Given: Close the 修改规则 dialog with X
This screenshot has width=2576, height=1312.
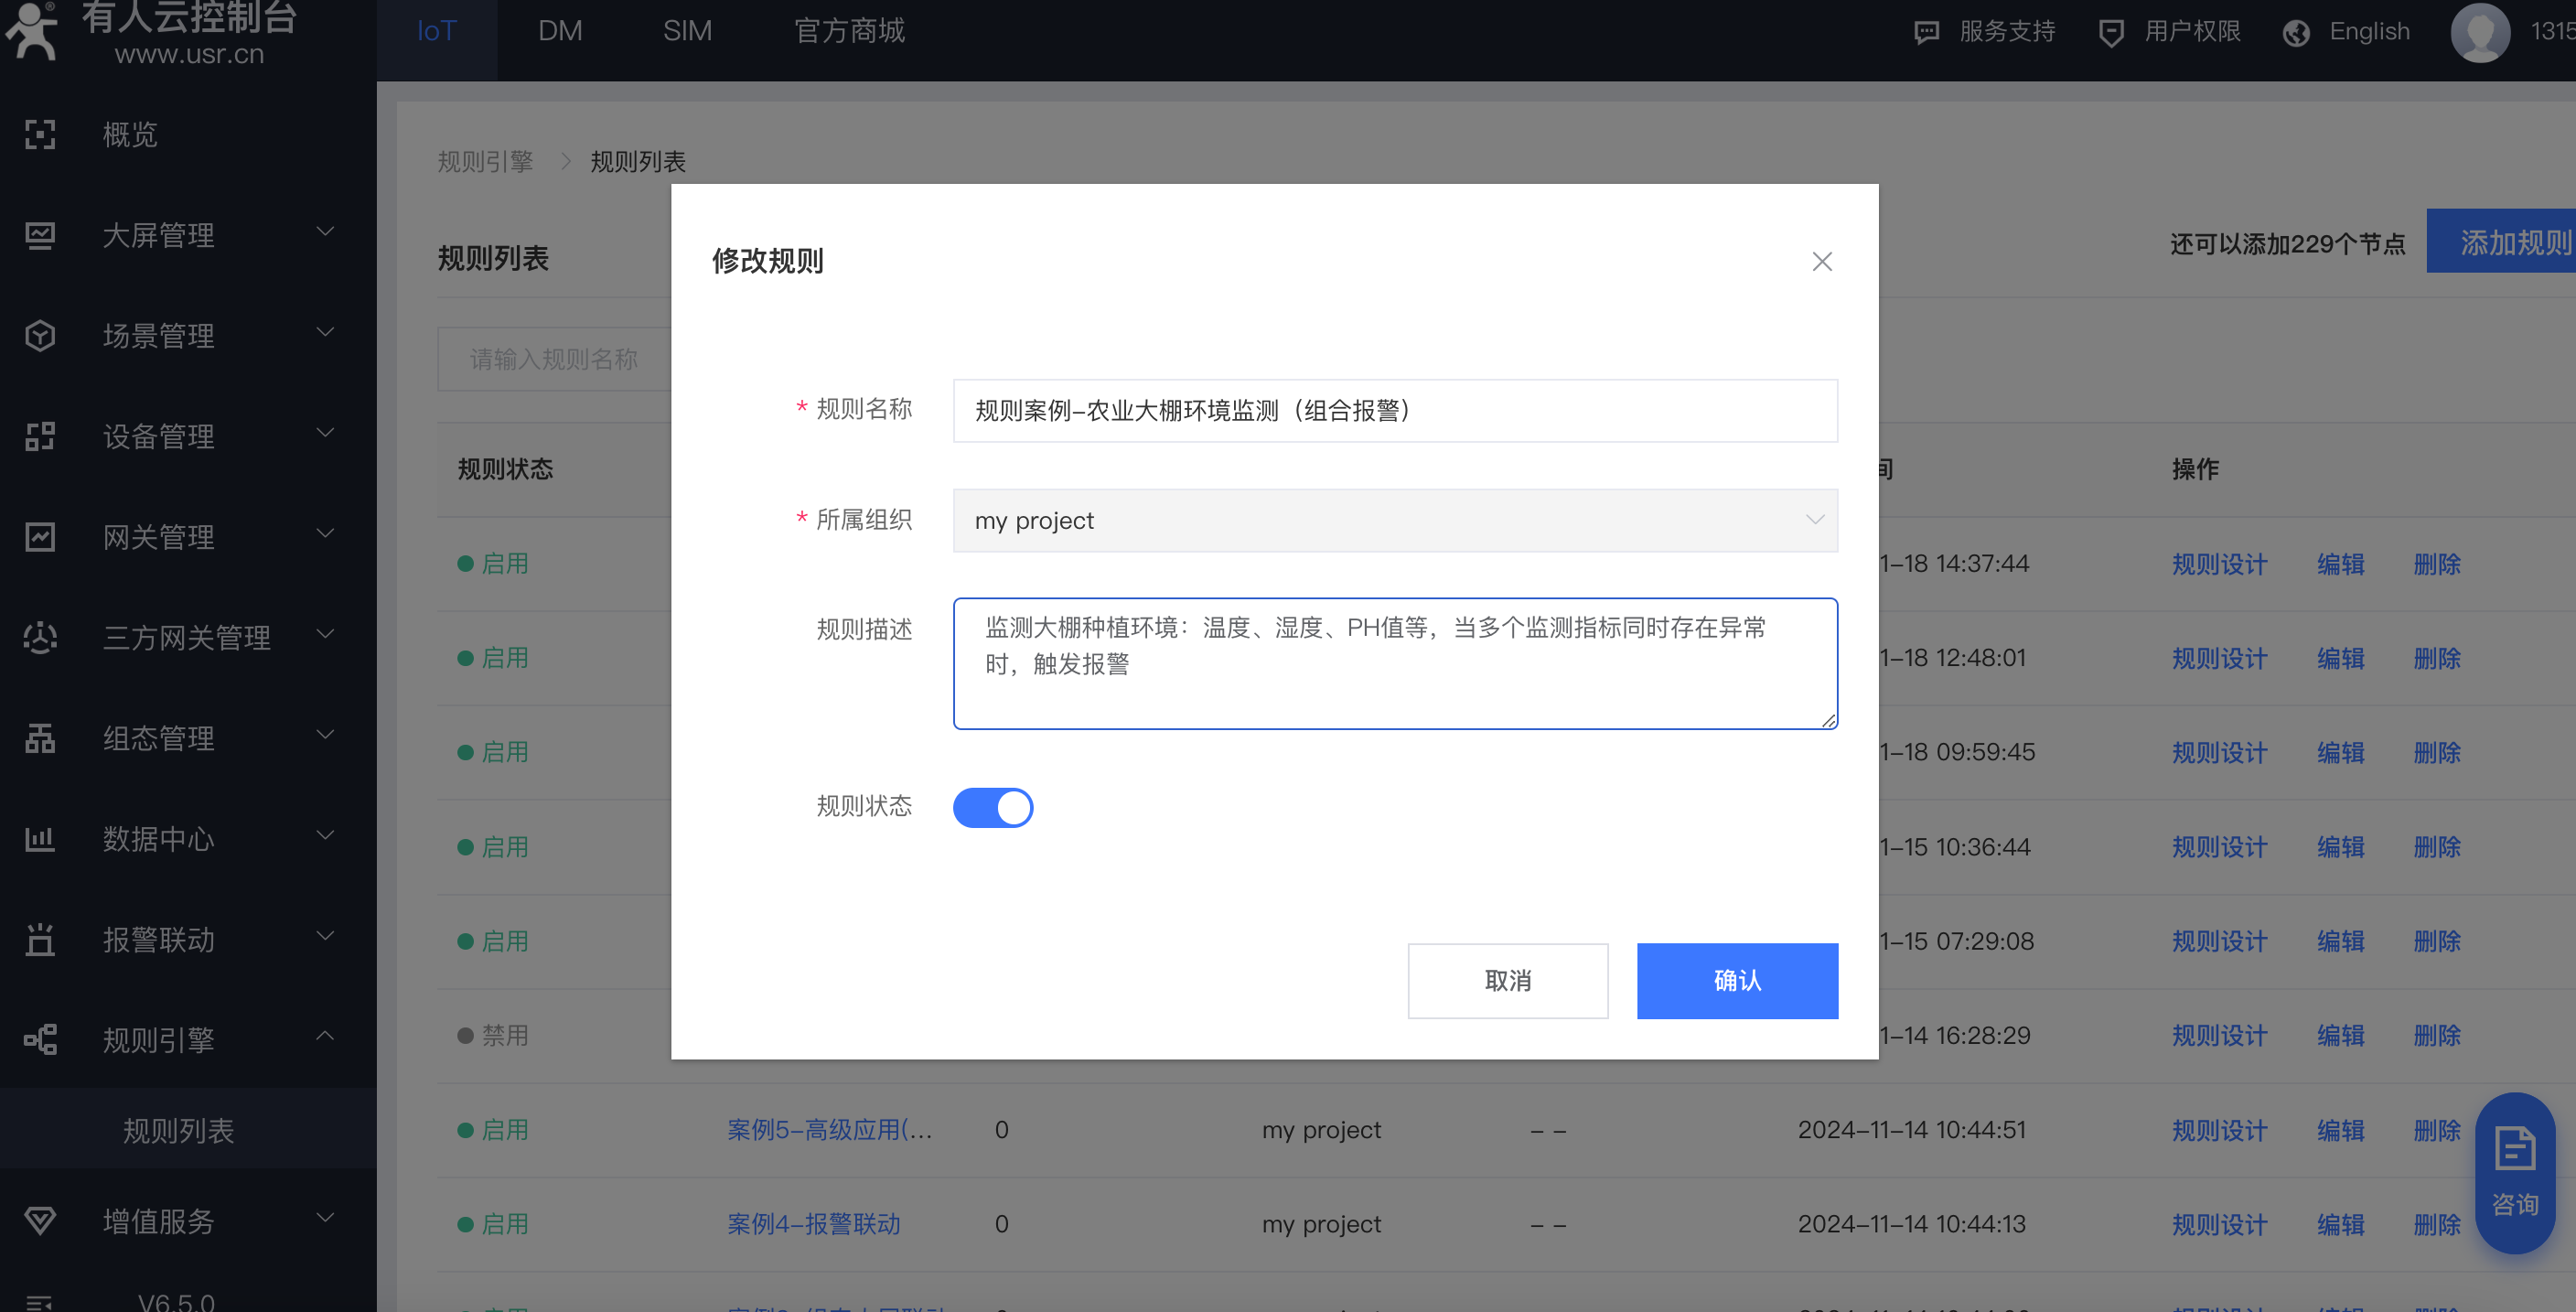Looking at the screenshot, I should (1822, 261).
